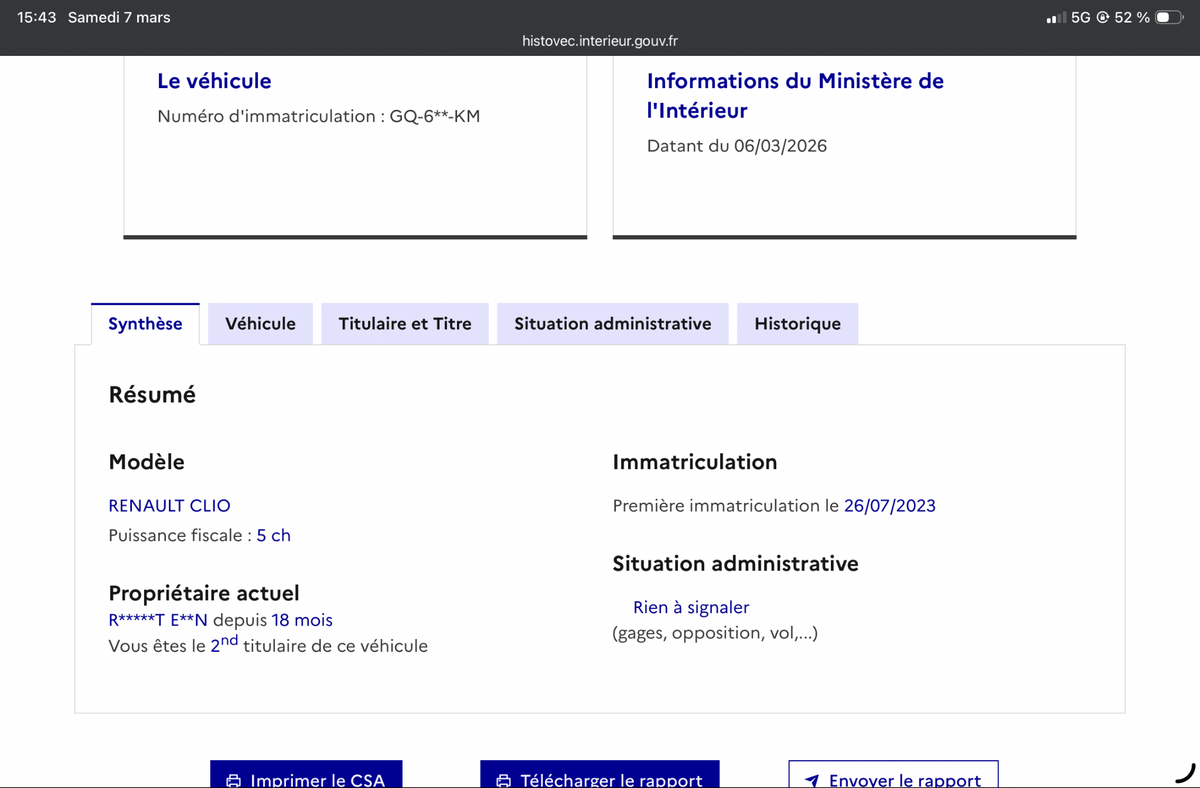Click the first registration date 26/07/2023

click(890, 505)
